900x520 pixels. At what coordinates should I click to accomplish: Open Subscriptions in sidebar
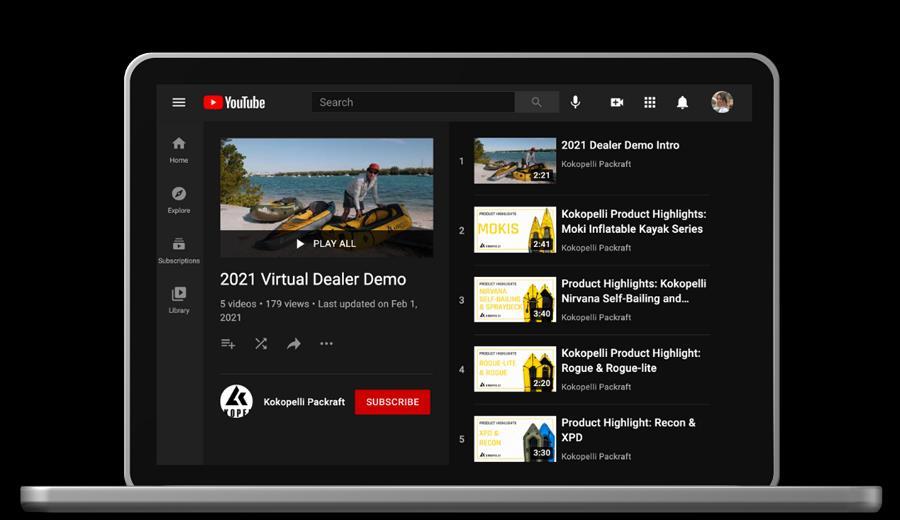[179, 250]
